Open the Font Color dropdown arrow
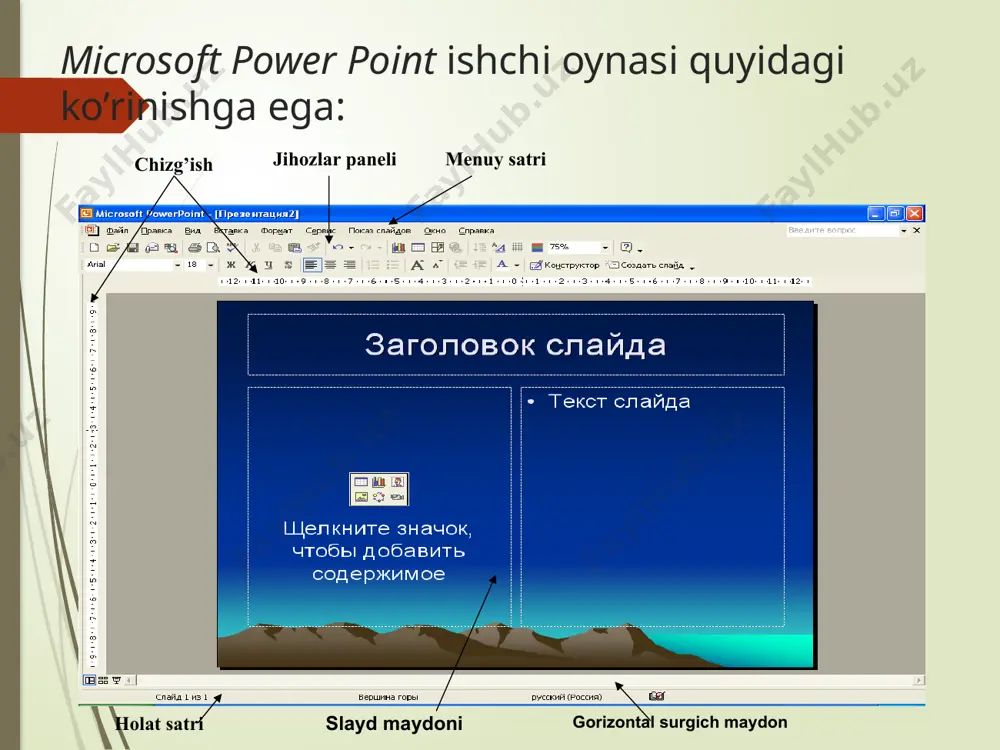 click(517, 265)
